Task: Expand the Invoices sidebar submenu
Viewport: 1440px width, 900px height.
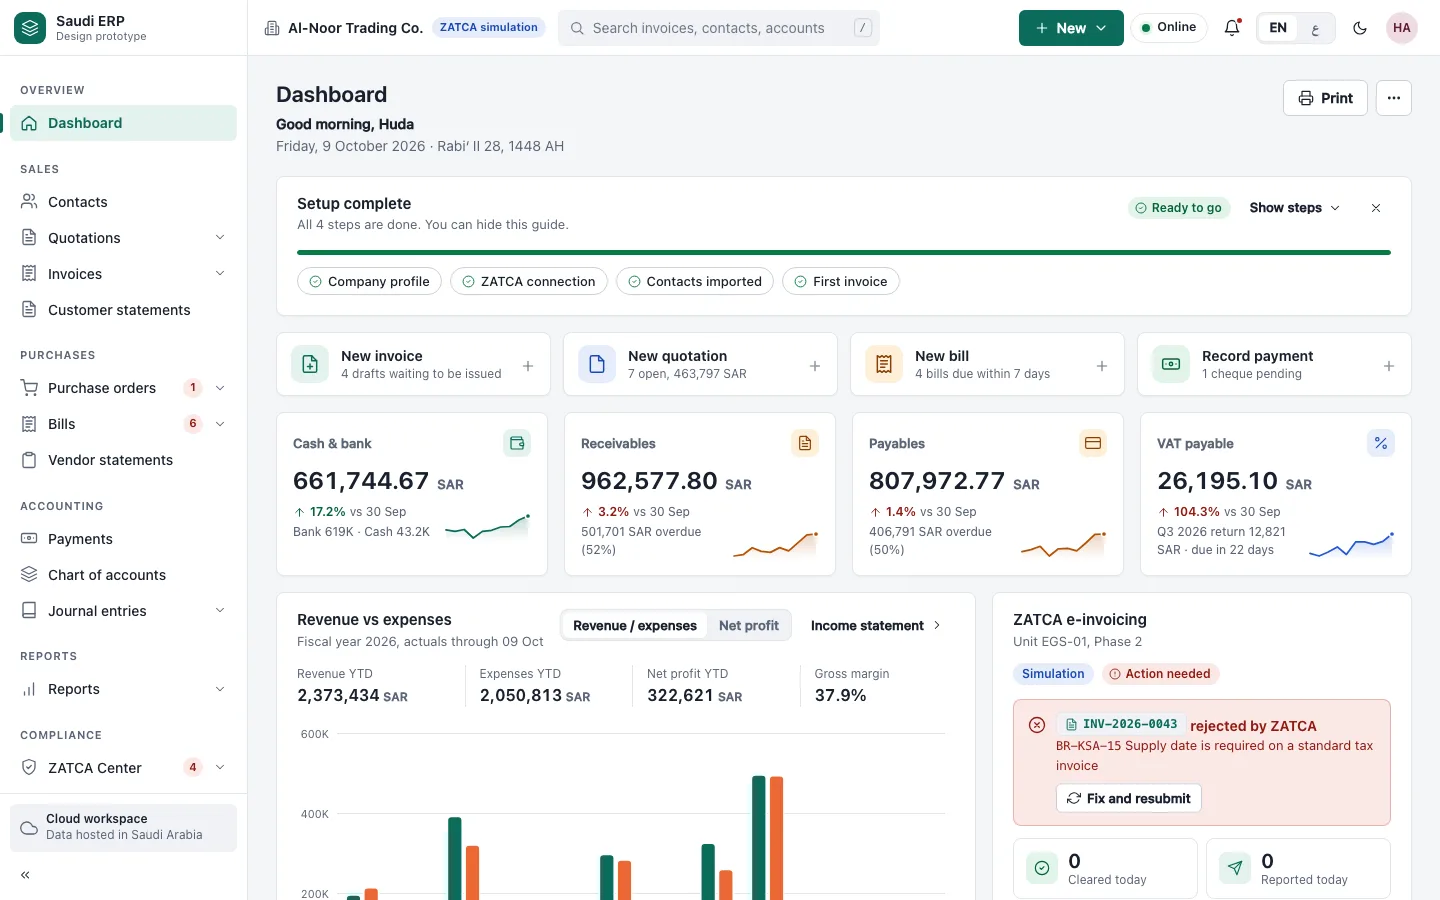Action: click(x=220, y=274)
